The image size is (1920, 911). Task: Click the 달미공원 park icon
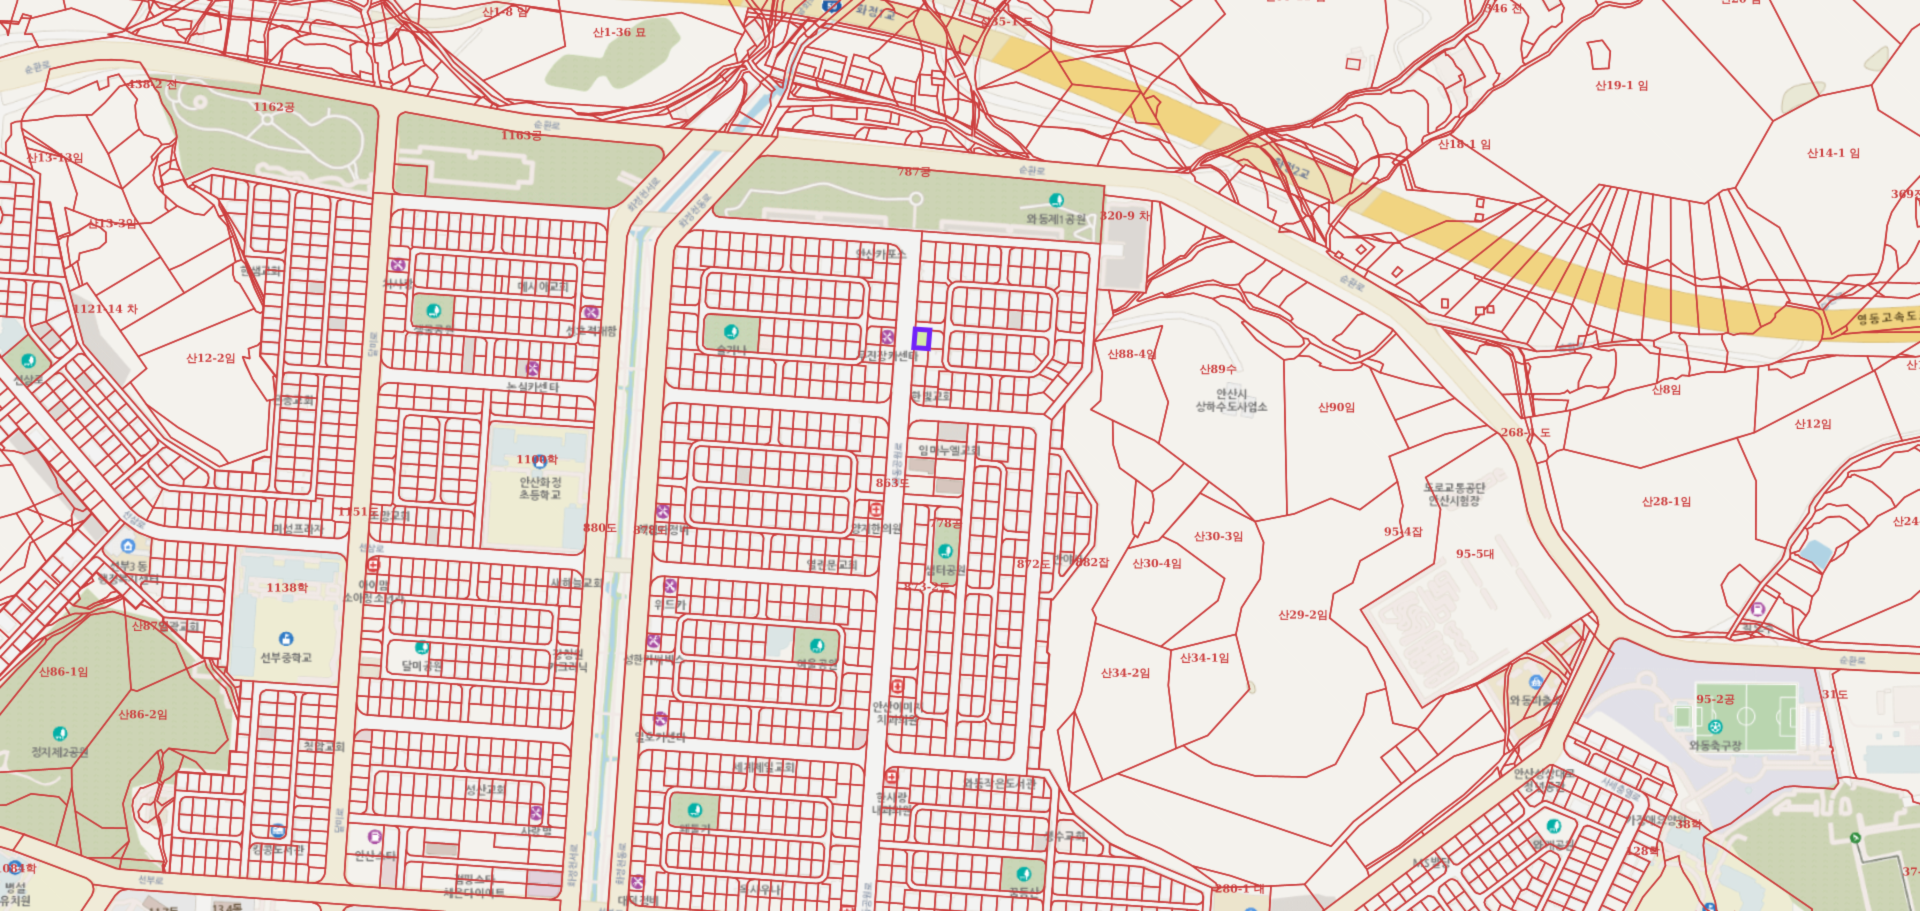click(422, 648)
